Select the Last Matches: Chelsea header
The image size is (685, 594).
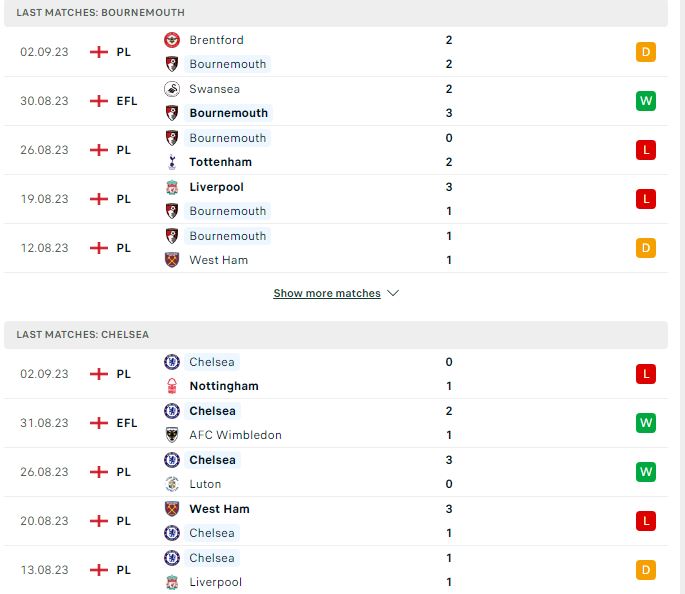[x=336, y=335]
